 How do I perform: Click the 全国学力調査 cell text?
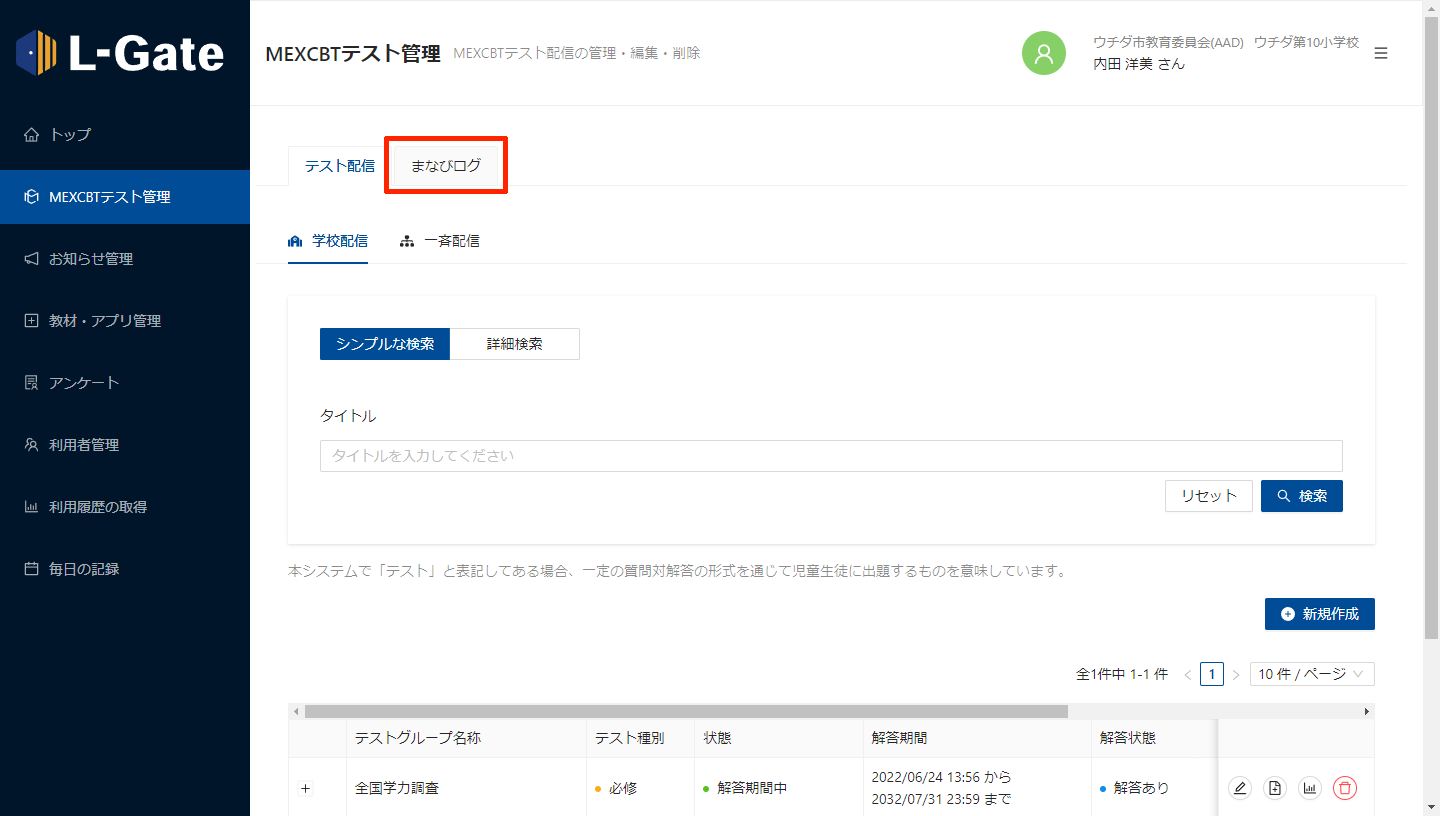[x=397, y=788]
